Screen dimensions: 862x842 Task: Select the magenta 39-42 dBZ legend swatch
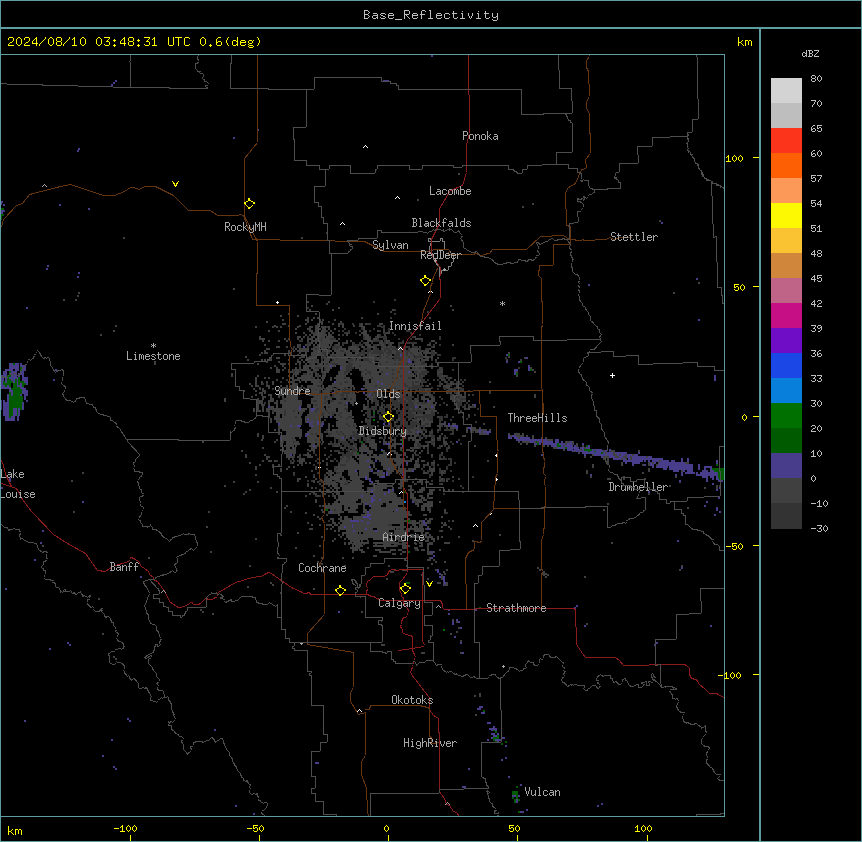click(x=786, y=315)
